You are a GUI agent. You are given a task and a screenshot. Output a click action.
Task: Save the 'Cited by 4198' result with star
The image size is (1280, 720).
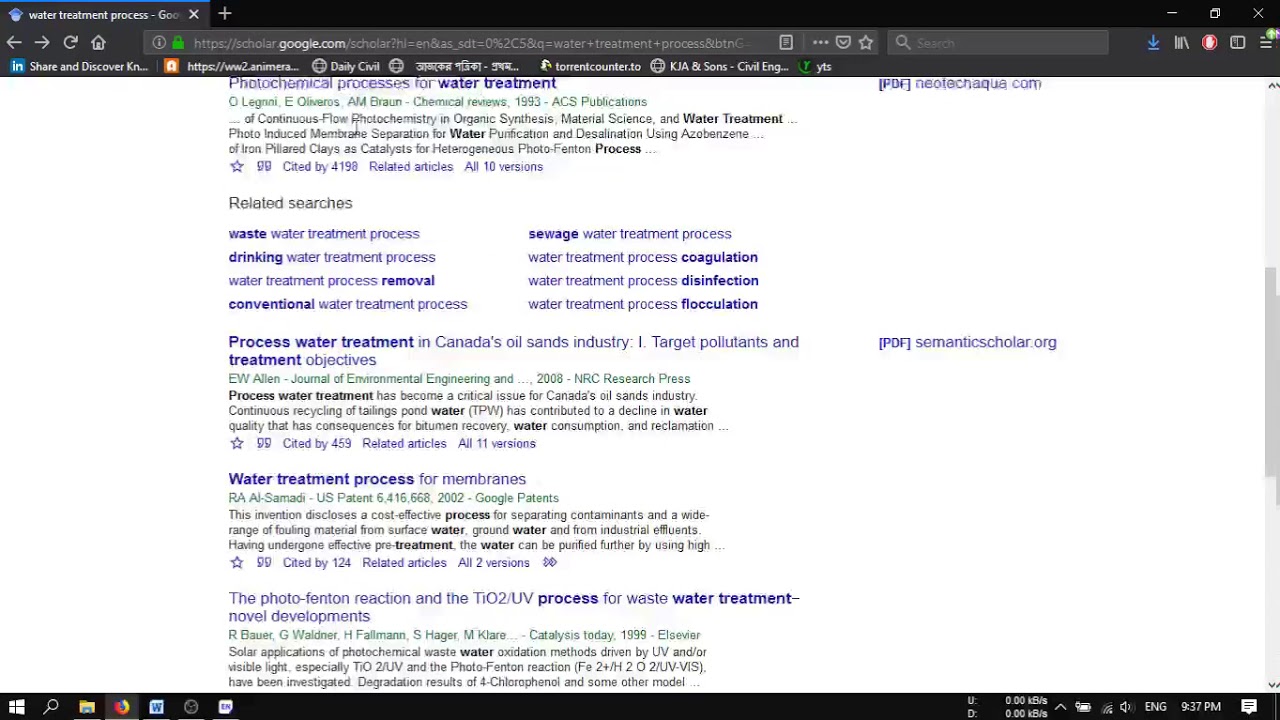click(x=236, y=167)
